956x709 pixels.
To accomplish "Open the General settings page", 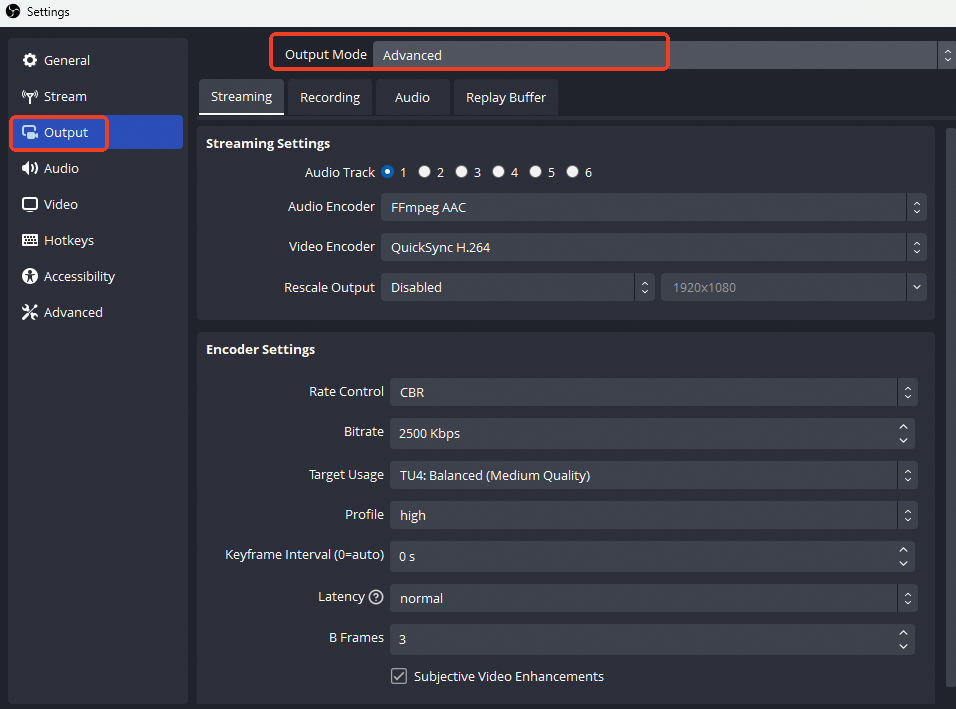I will (x=96, y=60).
